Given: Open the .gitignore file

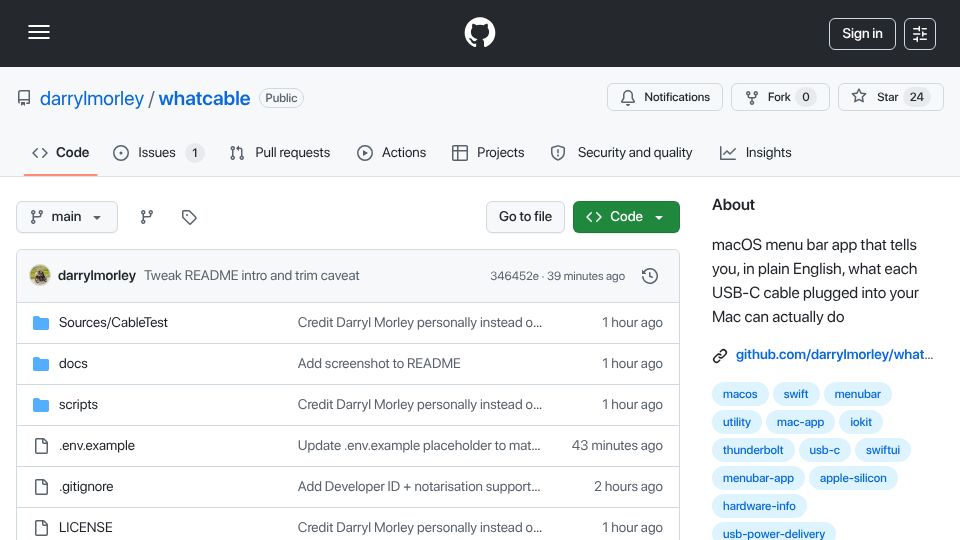Looking at the screenshot, I should (86, 487).
